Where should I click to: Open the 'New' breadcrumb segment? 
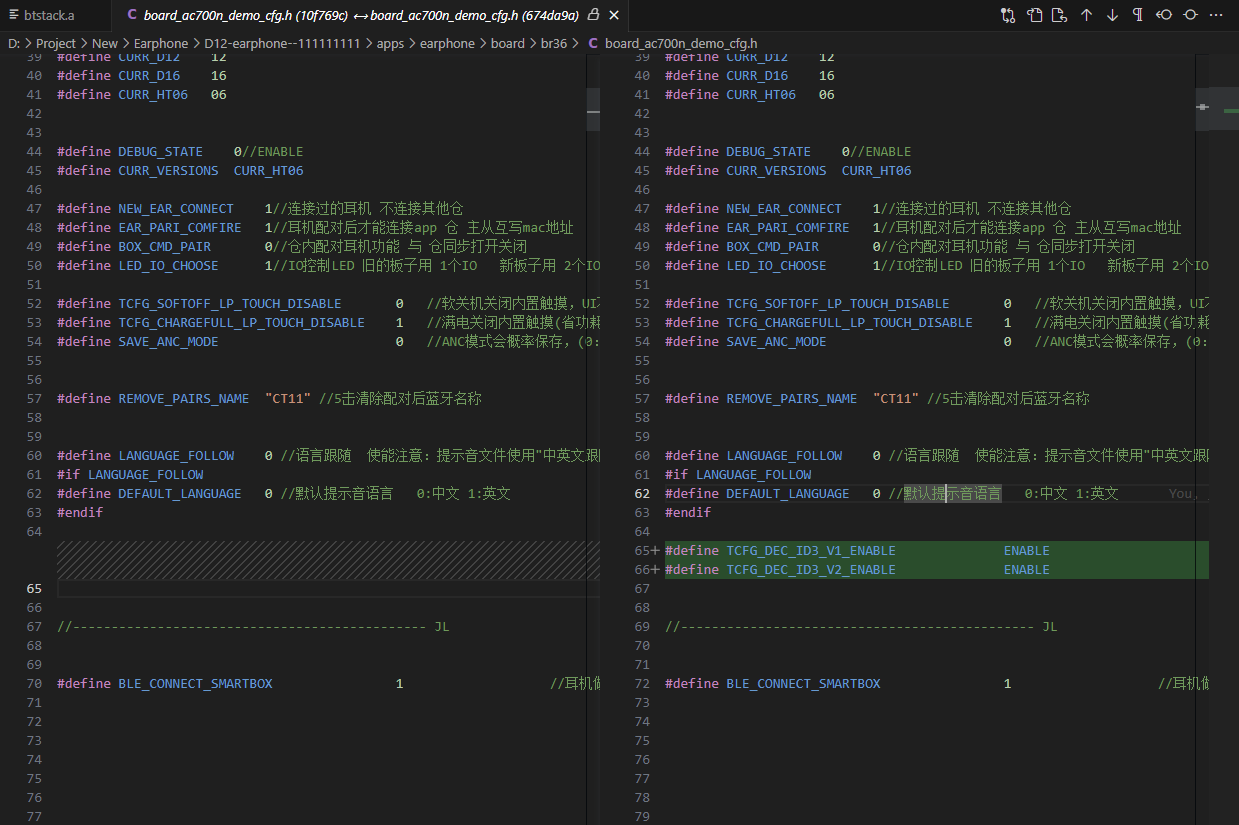(x=105, y=43)
